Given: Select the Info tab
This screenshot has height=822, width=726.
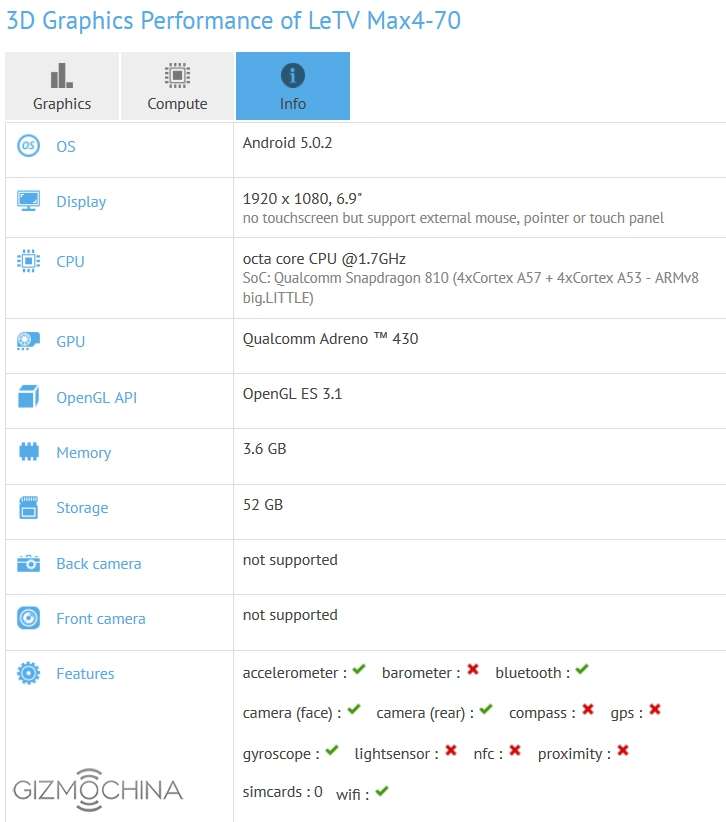Looking at the screenshot, I should (x=292, y=86).
